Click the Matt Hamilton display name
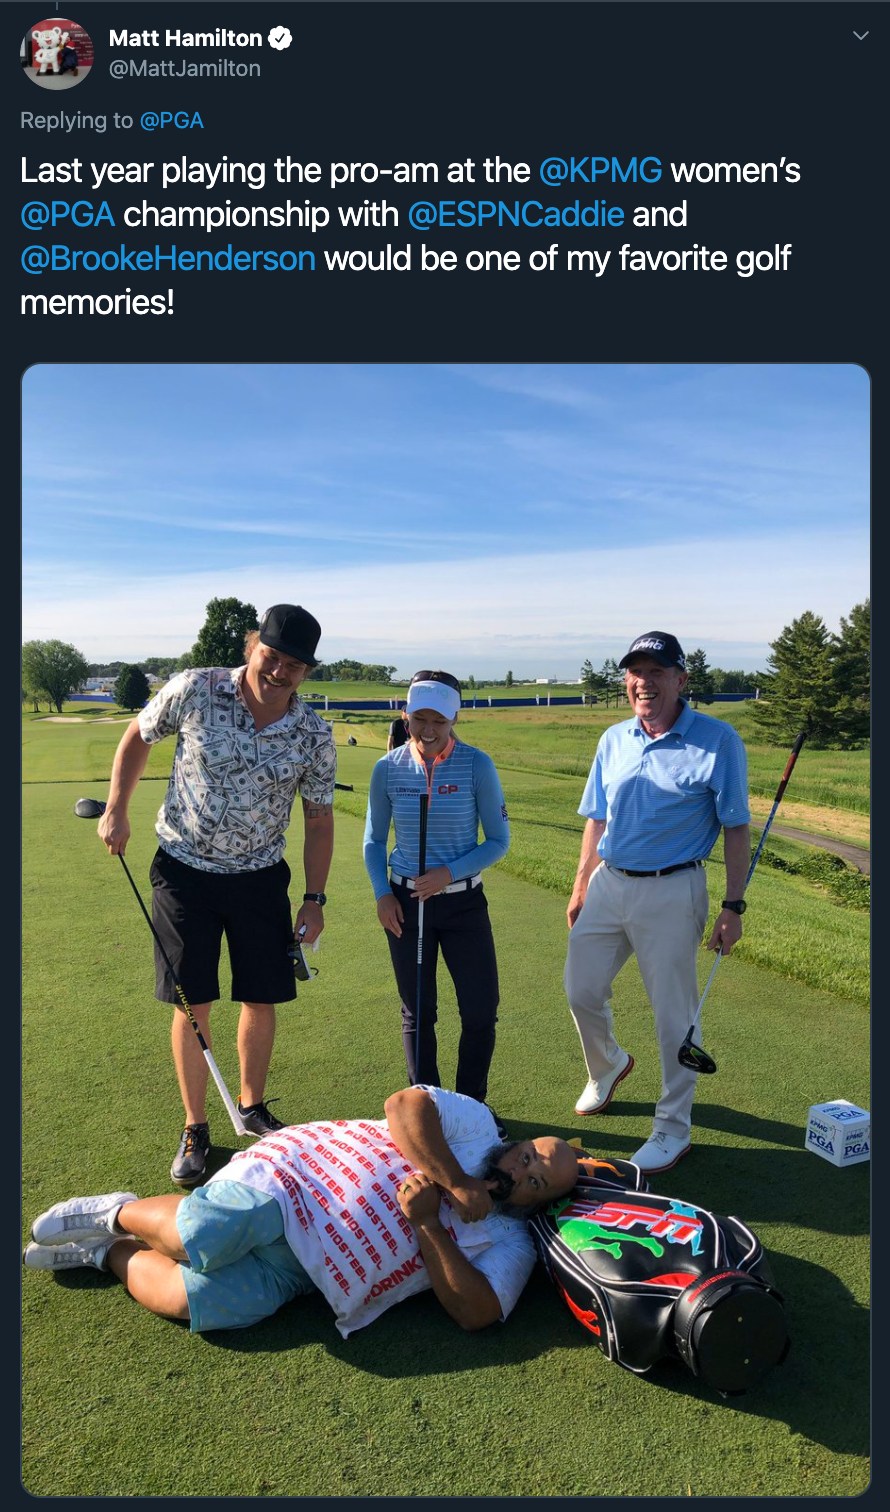The height and width of the screenshot is (1512, 890). 185,39
